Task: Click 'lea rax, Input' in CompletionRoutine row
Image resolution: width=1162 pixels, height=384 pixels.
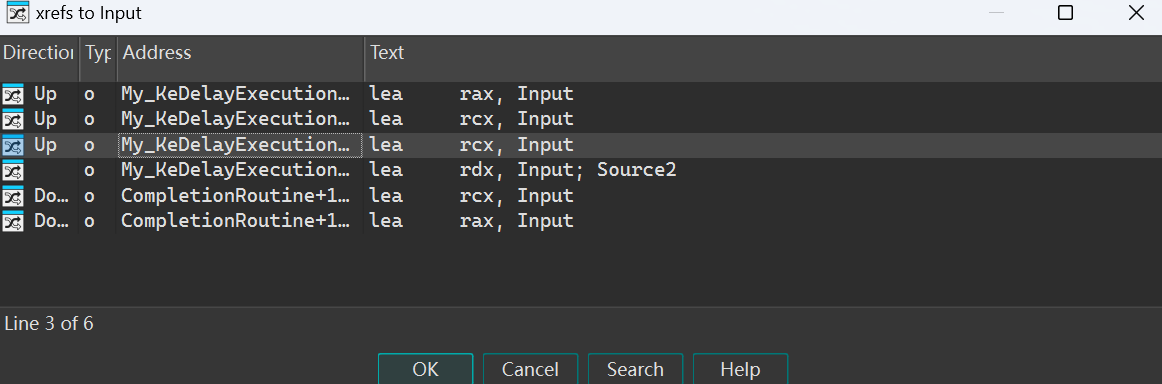Action: (471, 222)
